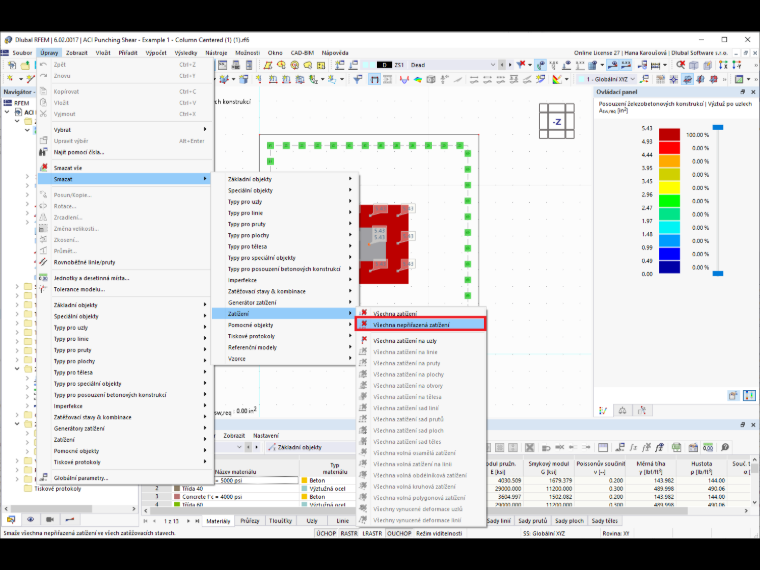
Task: Switch to the Uzly table tab
Action: click(x=312, y=521)
